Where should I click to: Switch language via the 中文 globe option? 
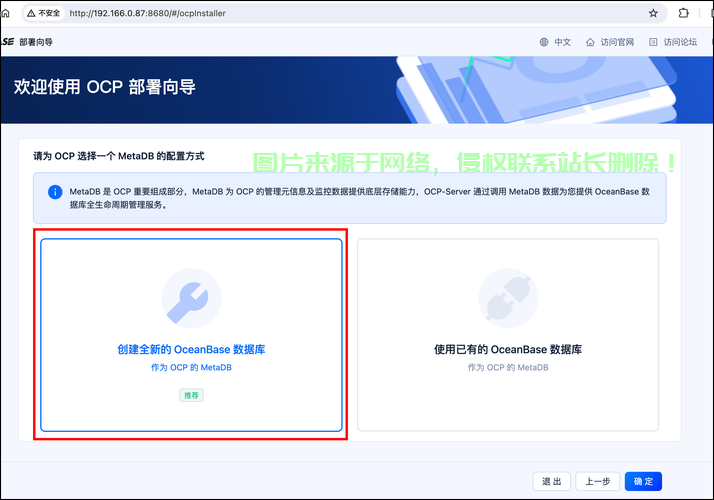pyautogui.click(x=555, y=42)
